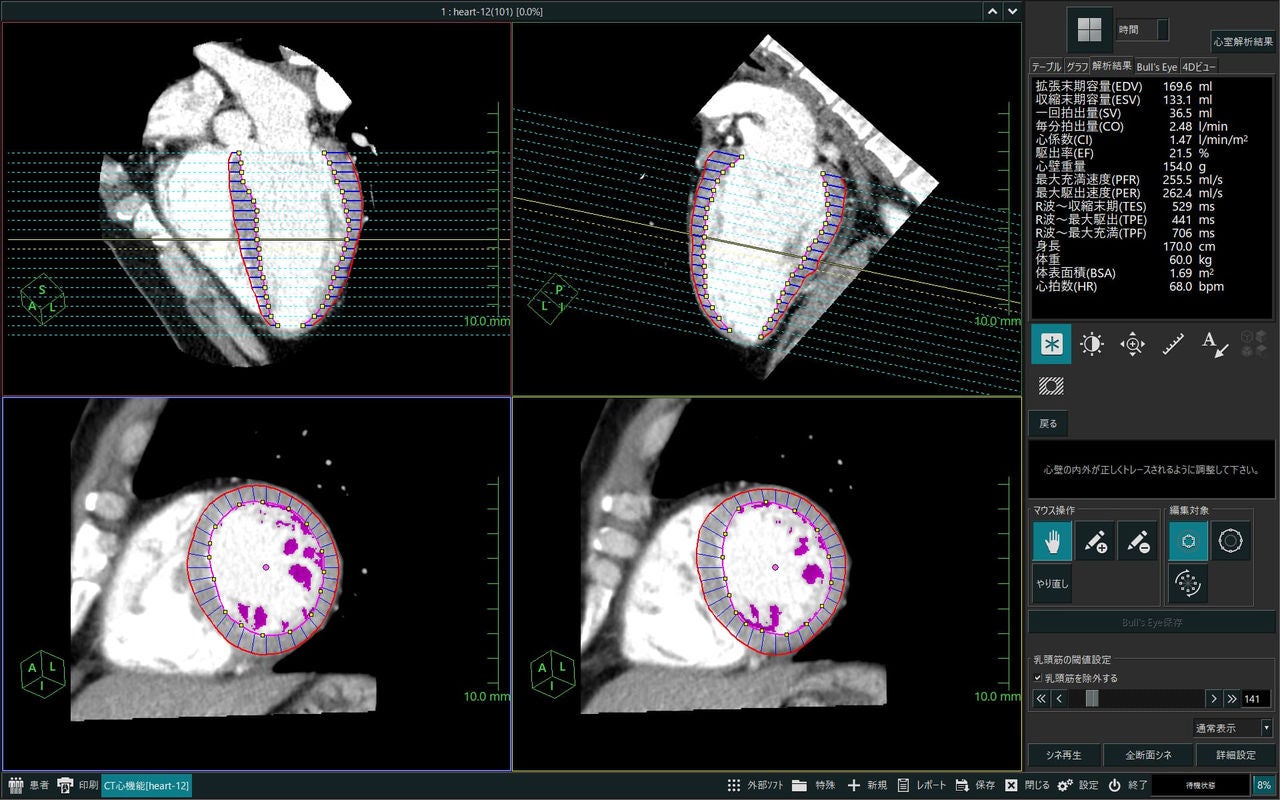The width and height of the screenshot is (1280, 800).
Task: Open the 通常表示 display mode dropdown
Action: pyautogui.click(x=1233, y=728)
